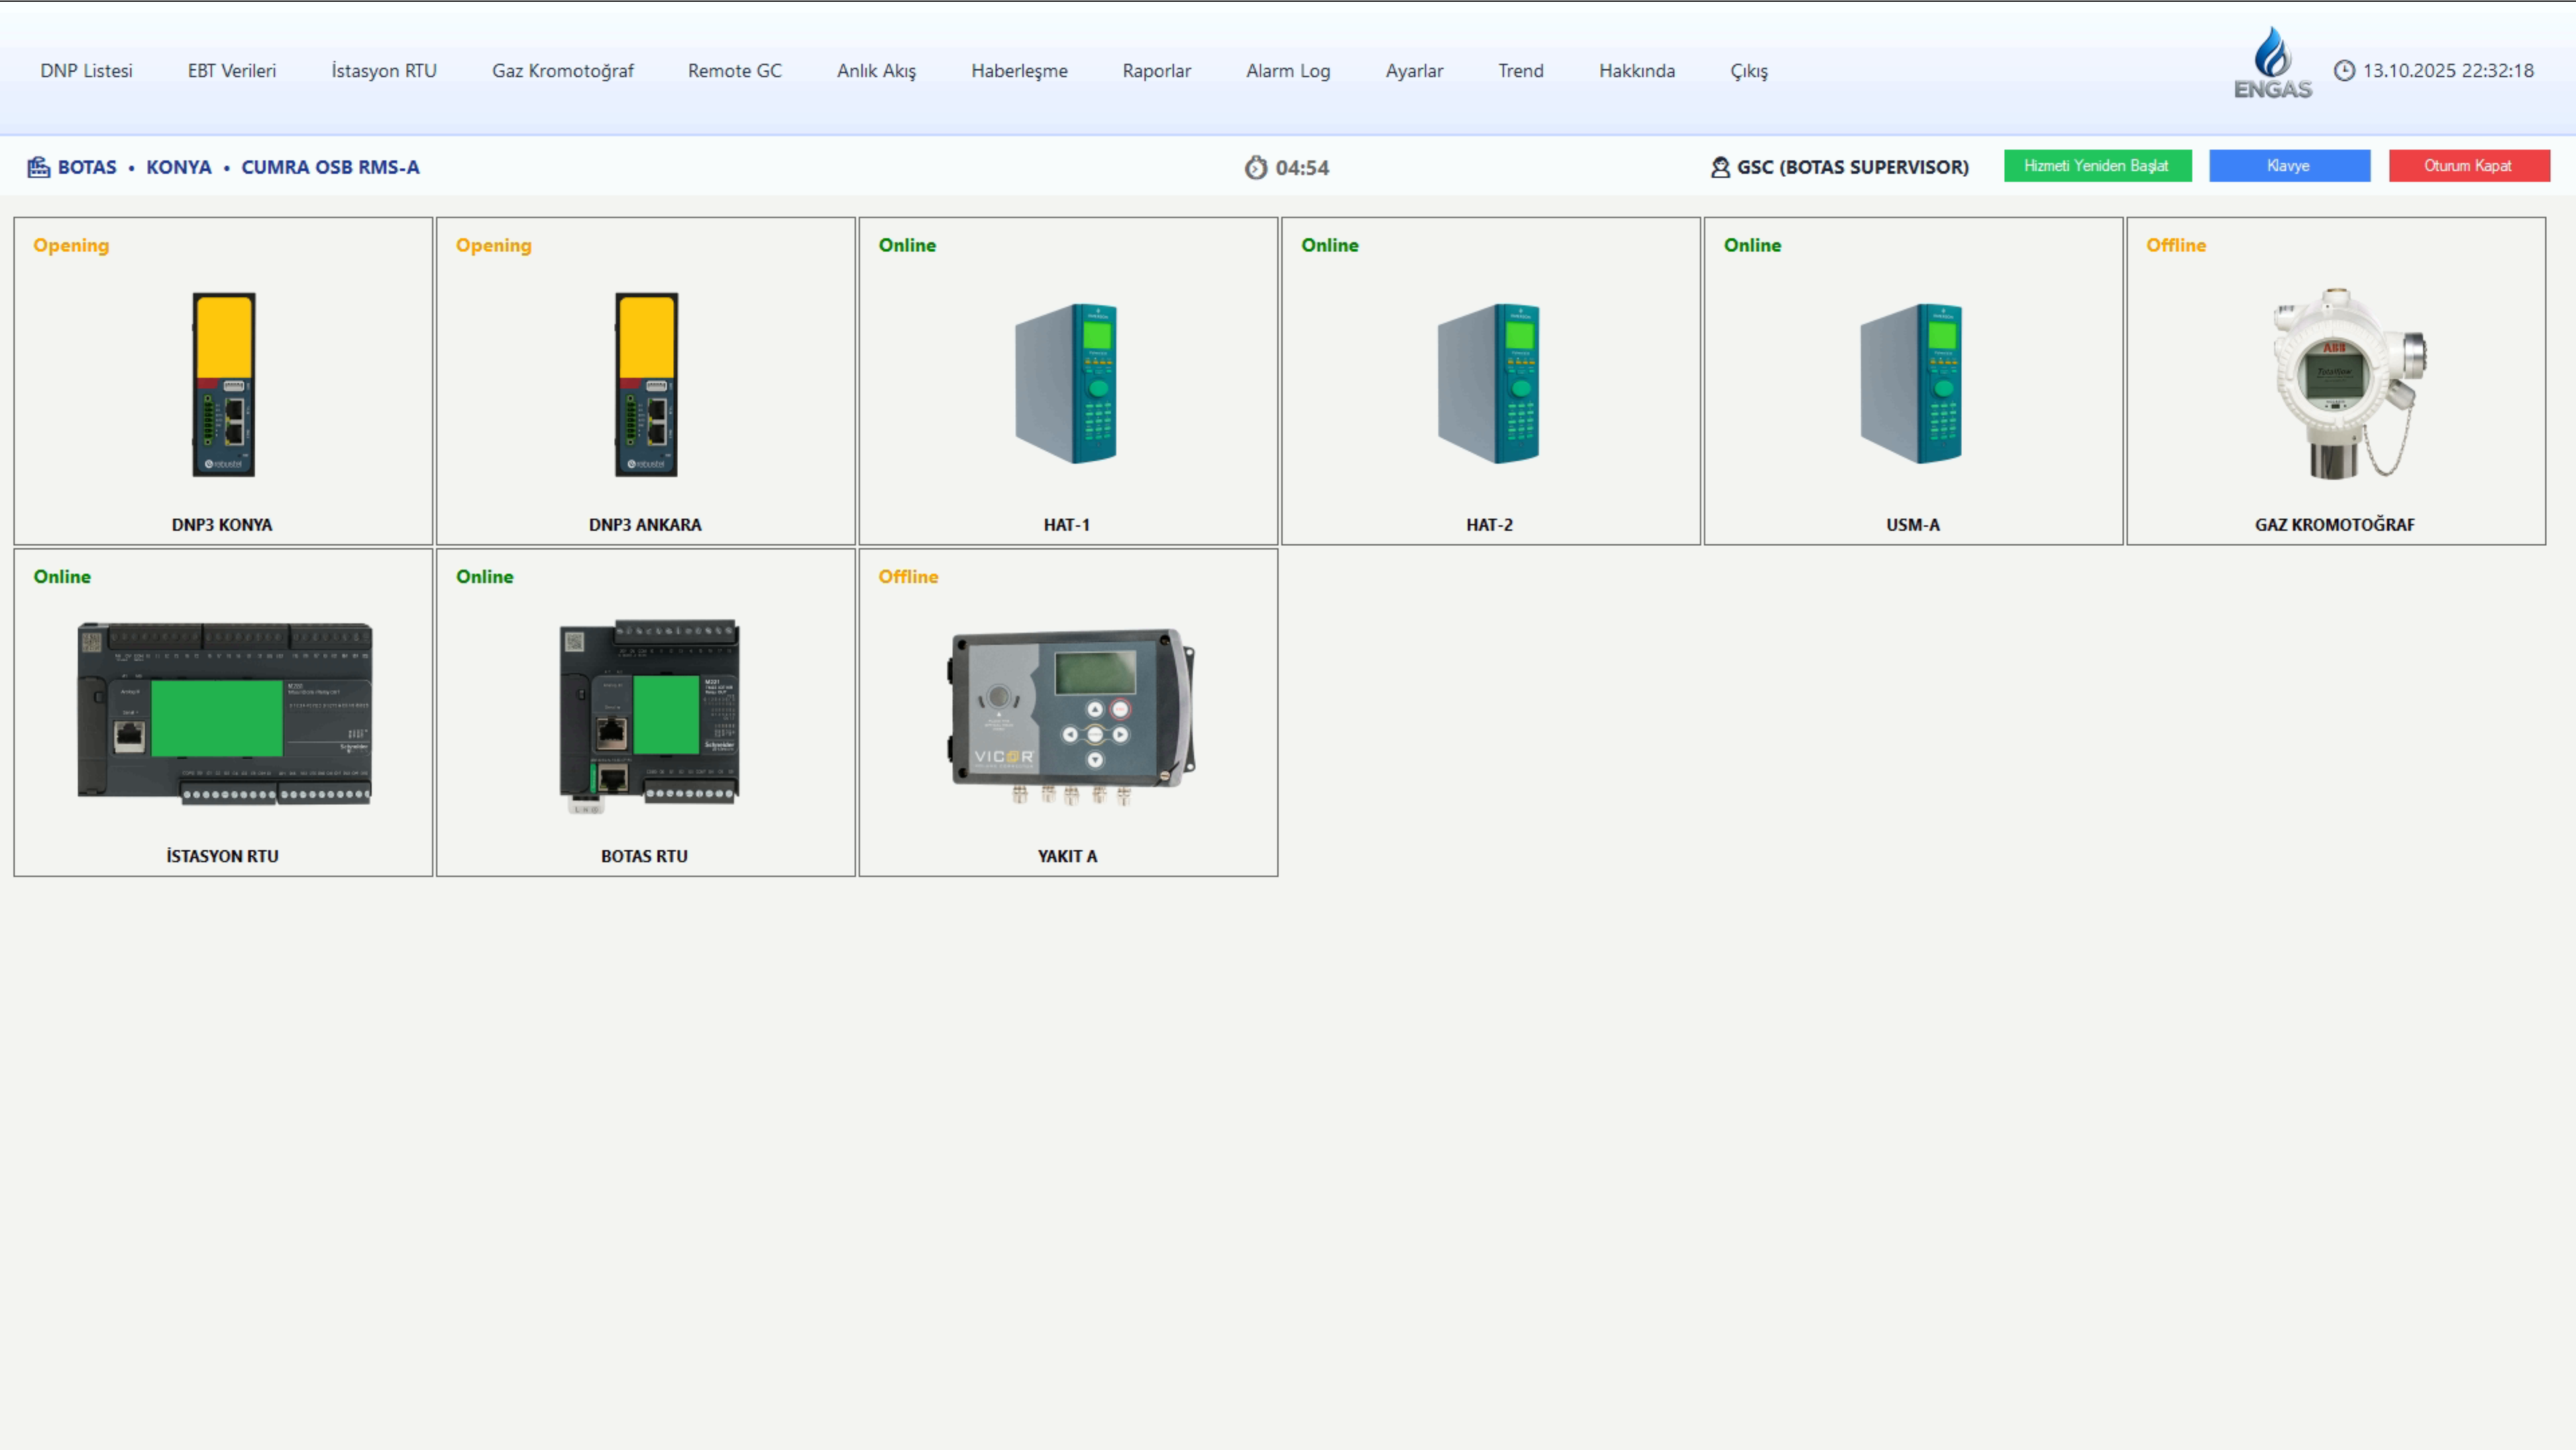Viewport: 2576px width, 1450px height.
Task: Open the DNP3 ANKARA modem device icon
Action: coord(646,384)
